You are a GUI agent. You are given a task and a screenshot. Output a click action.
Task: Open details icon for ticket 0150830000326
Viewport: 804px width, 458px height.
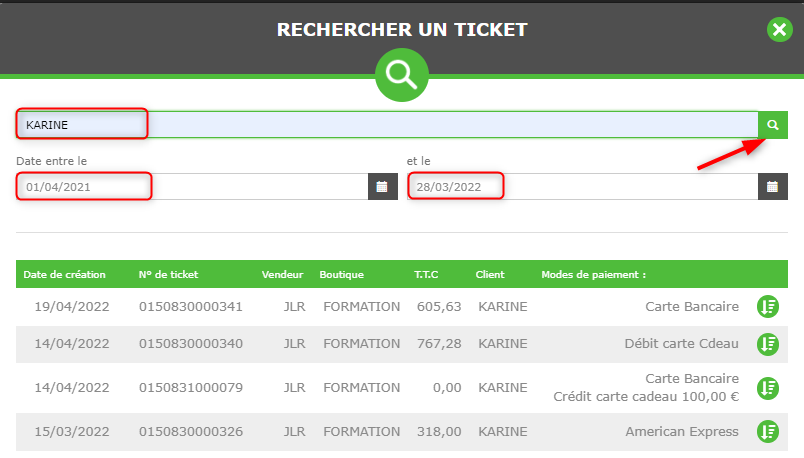[768, 431]
